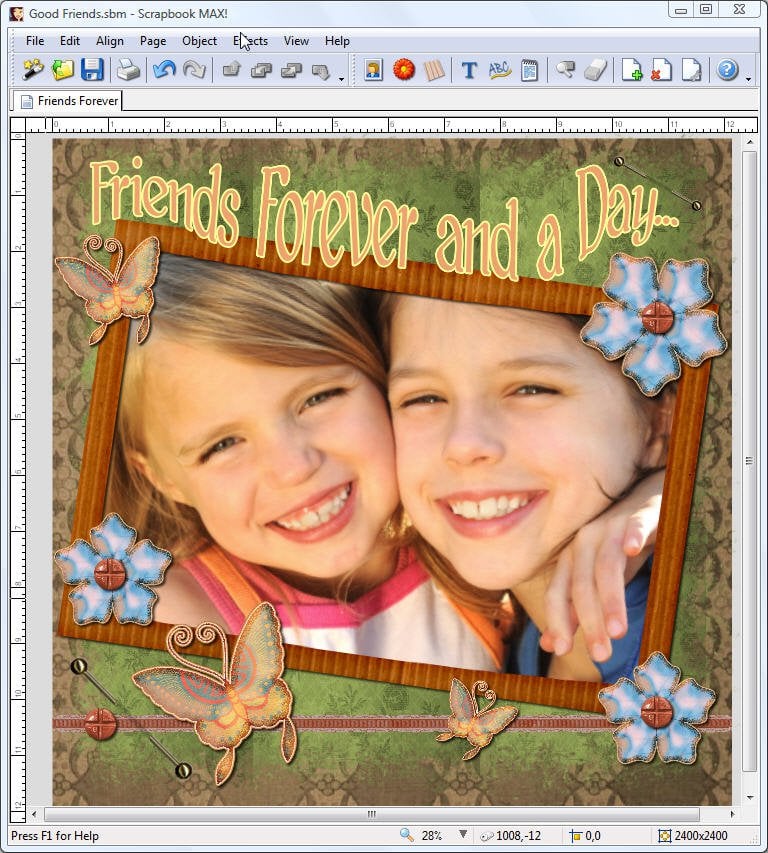Expand the right toolbar options arrow
Screen dimensions: 768x853
[x=748, y=79]
